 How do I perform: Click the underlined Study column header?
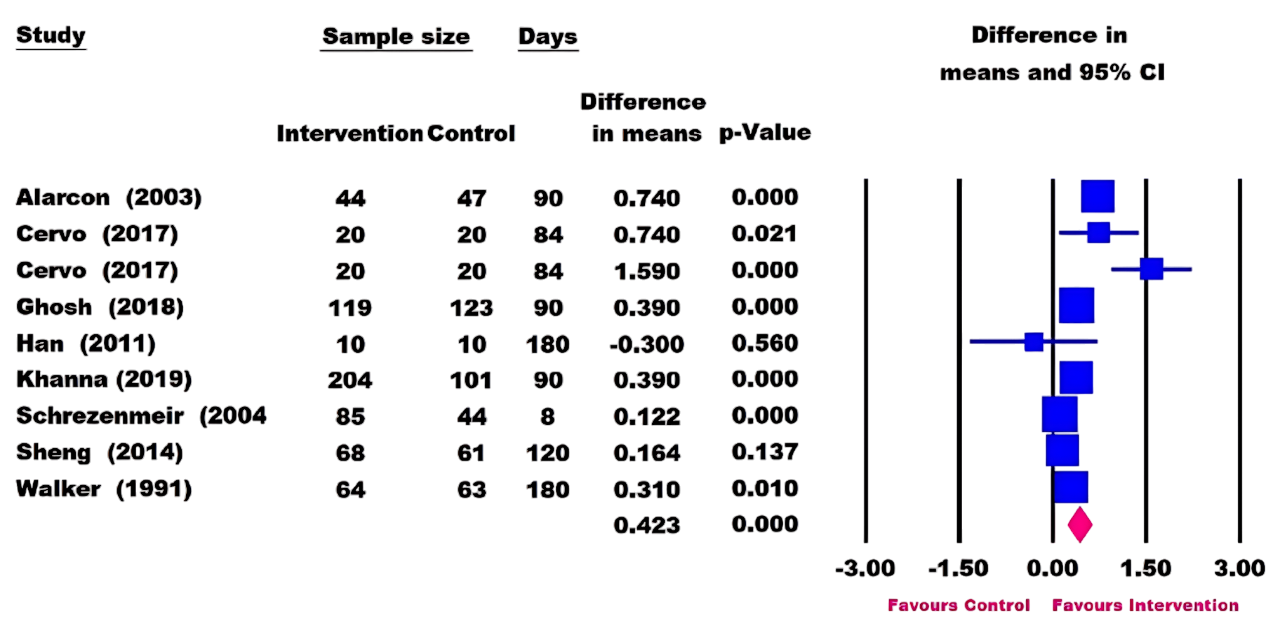tap(51, 37)
